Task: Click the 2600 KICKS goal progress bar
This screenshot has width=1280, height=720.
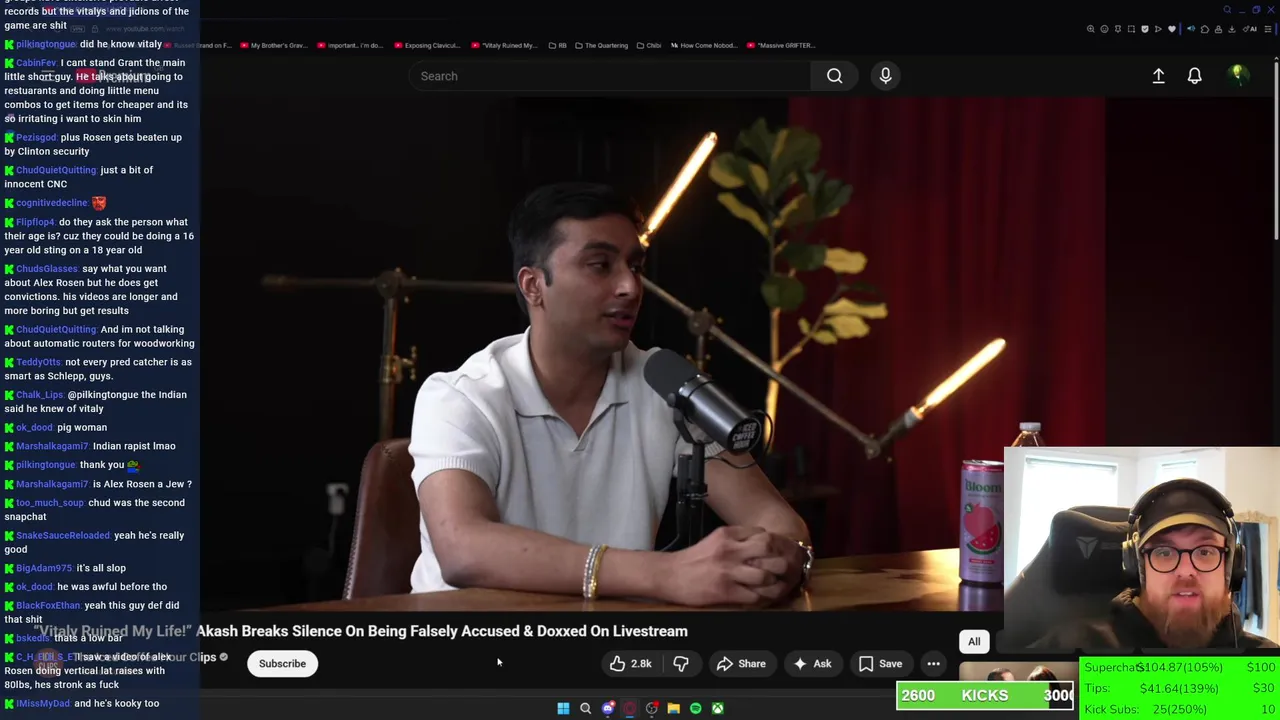Action: pos(985,696)
